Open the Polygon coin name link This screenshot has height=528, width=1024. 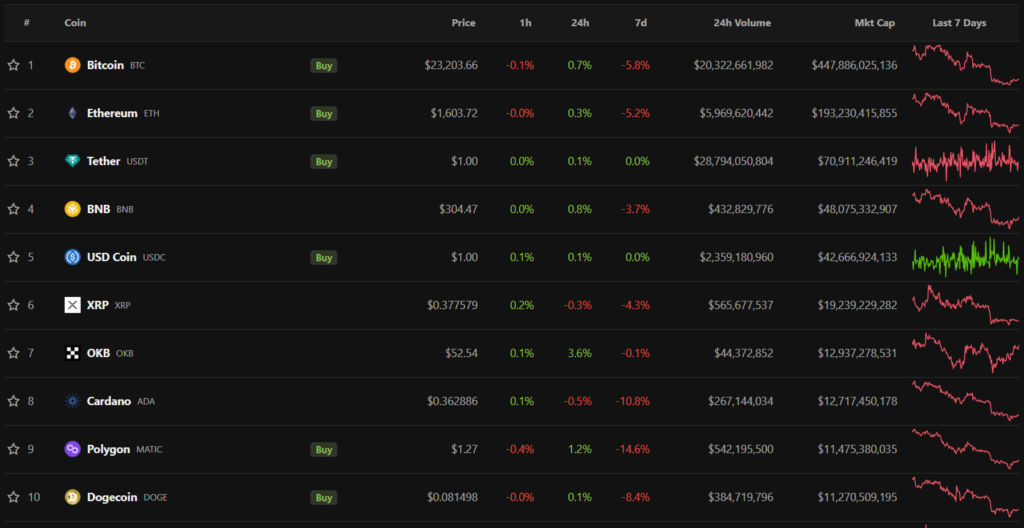point(108,450)
